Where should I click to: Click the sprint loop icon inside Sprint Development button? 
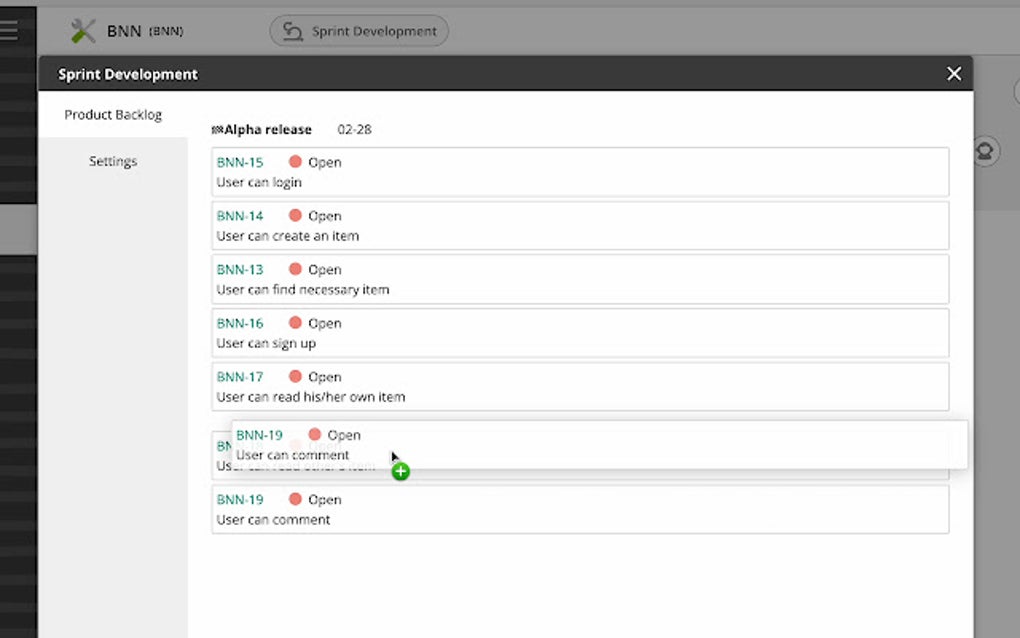pos(291,31)
